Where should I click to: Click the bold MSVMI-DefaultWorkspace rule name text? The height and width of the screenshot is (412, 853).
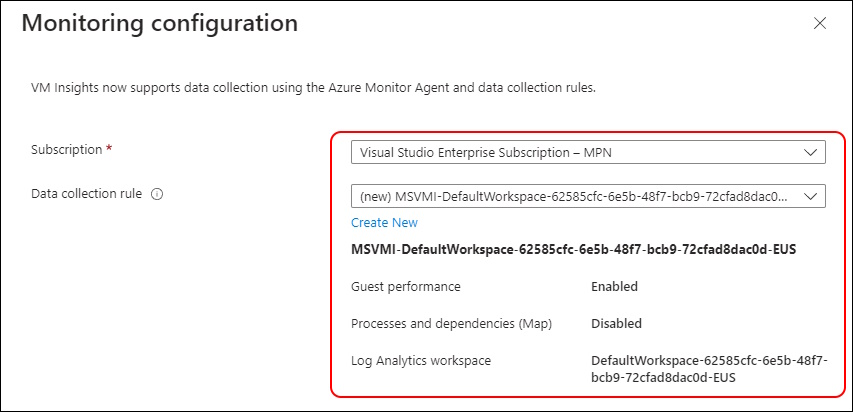coord(574,250)
